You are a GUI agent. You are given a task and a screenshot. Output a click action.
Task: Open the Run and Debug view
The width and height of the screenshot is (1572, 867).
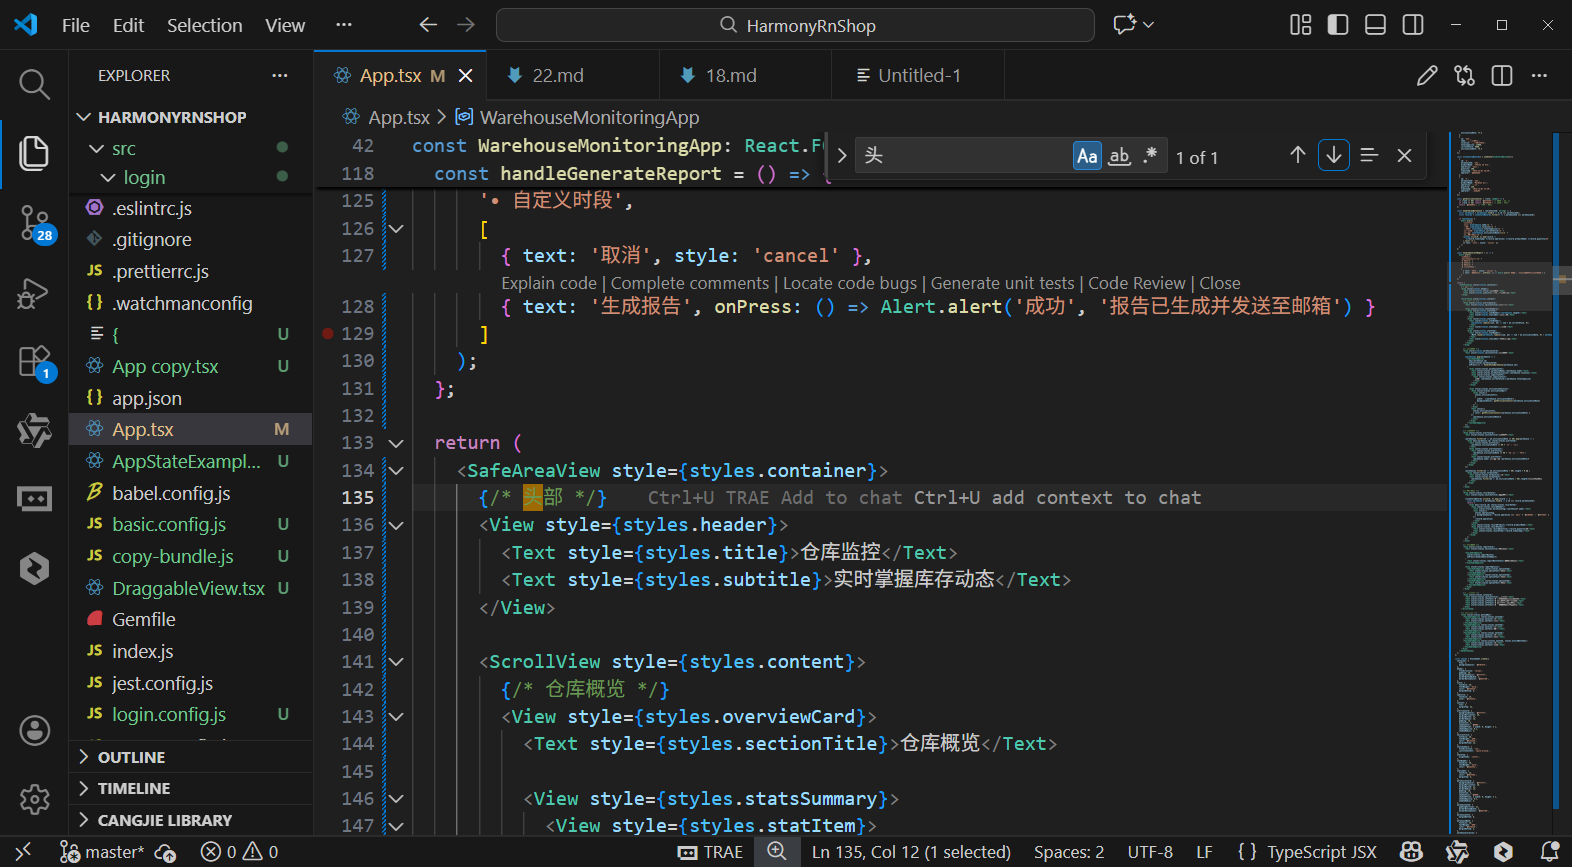coord(34,294)
